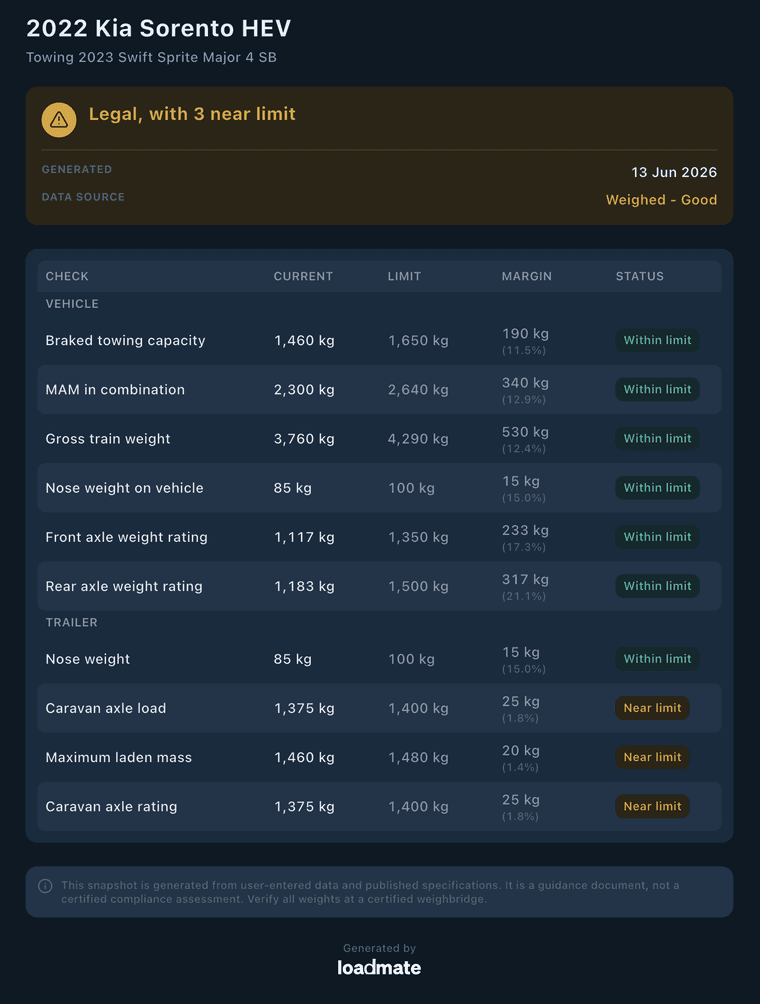Select the 'Gross train weight' row label
This screenshot has width=760, height=1004.
108,439
